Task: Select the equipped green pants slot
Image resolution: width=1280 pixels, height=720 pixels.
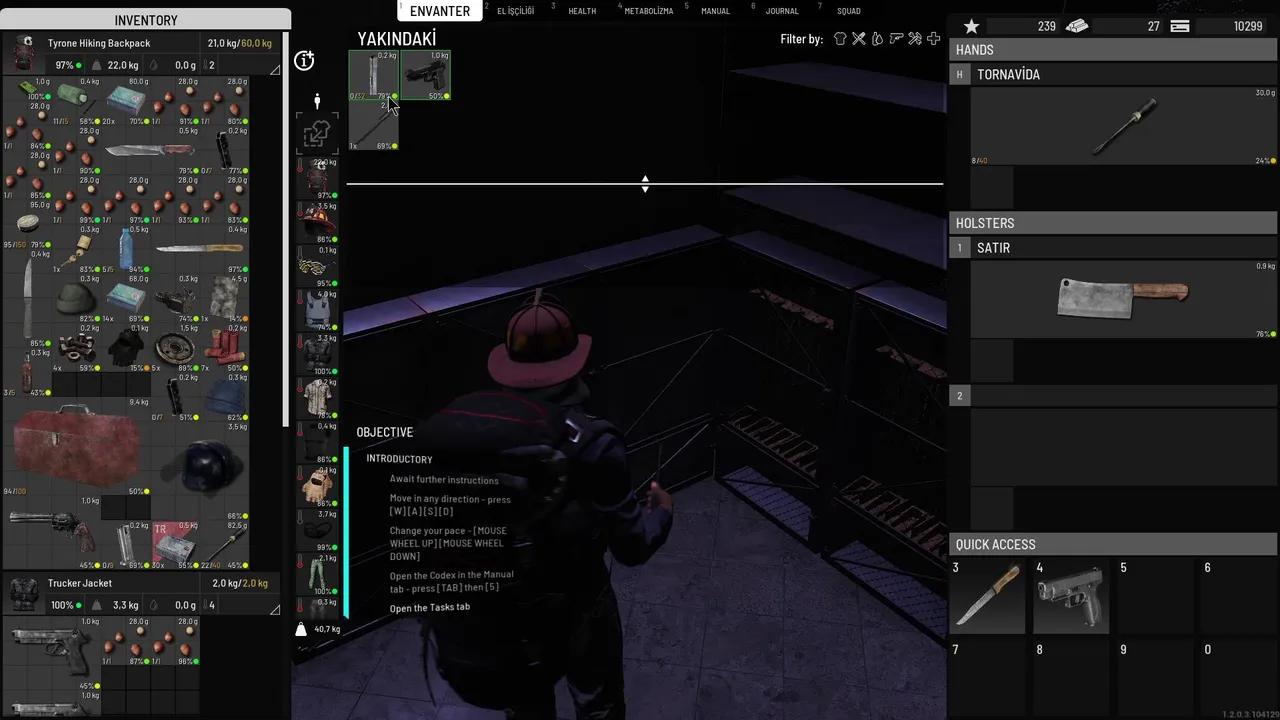Action: pos(317,574)
